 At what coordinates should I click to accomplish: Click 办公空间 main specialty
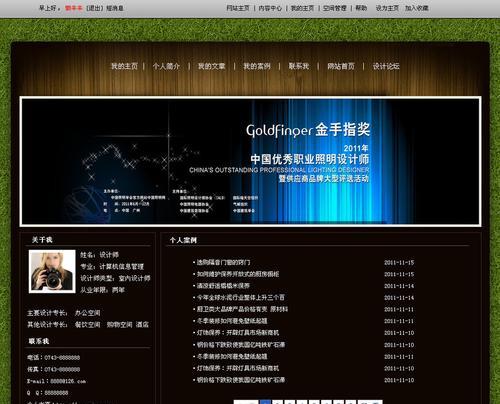coord(87,313)
